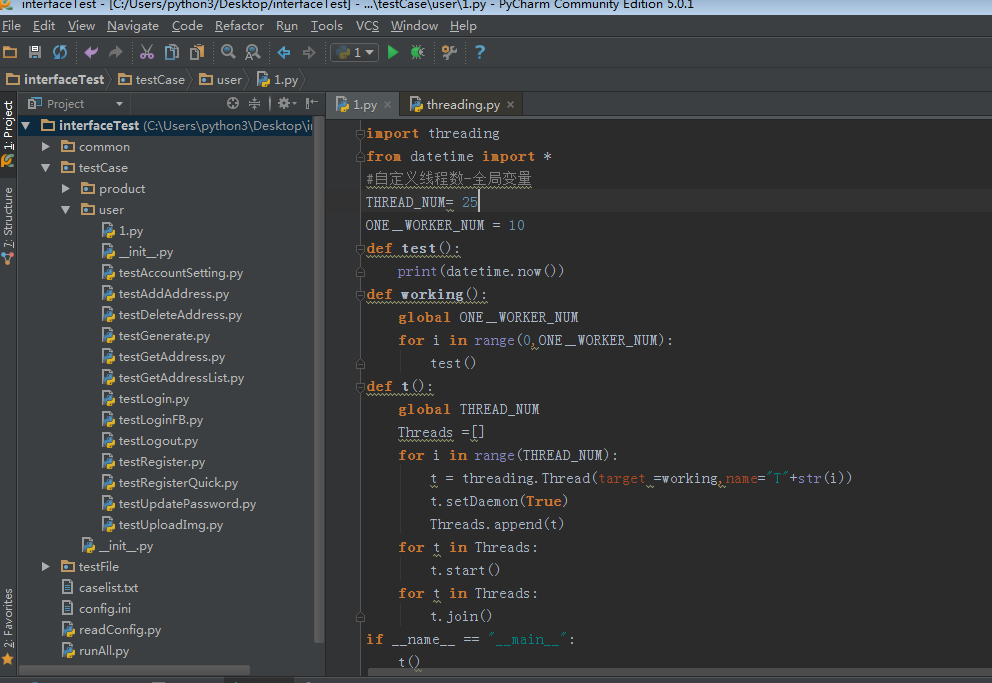Click the Scroll from Source target icon

tap(233, 103)
